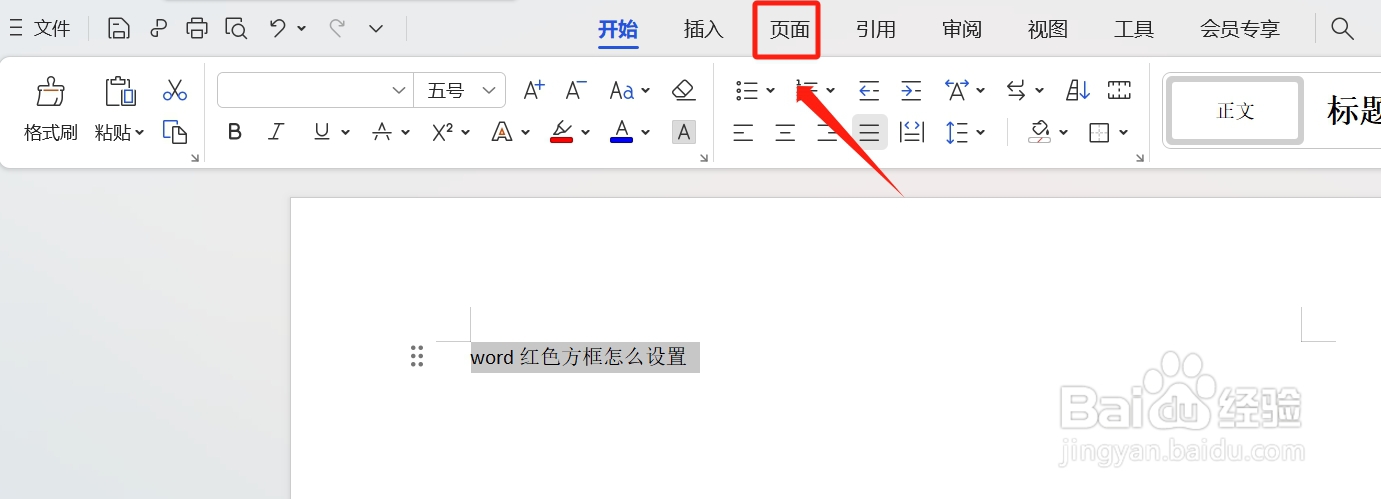Apply the blue font color A
The height and width of the screenshot is (499, 1381).
tap(621, 131)
